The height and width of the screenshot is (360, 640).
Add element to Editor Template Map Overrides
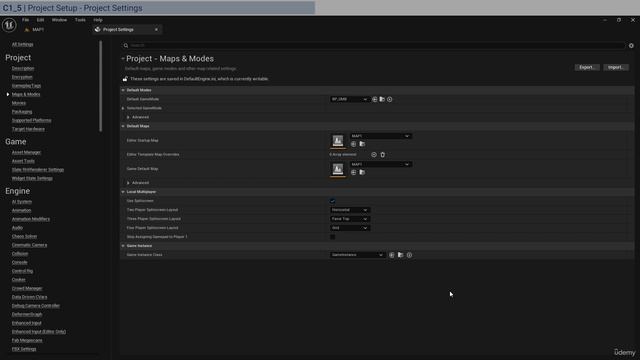[x=374, y=155]
